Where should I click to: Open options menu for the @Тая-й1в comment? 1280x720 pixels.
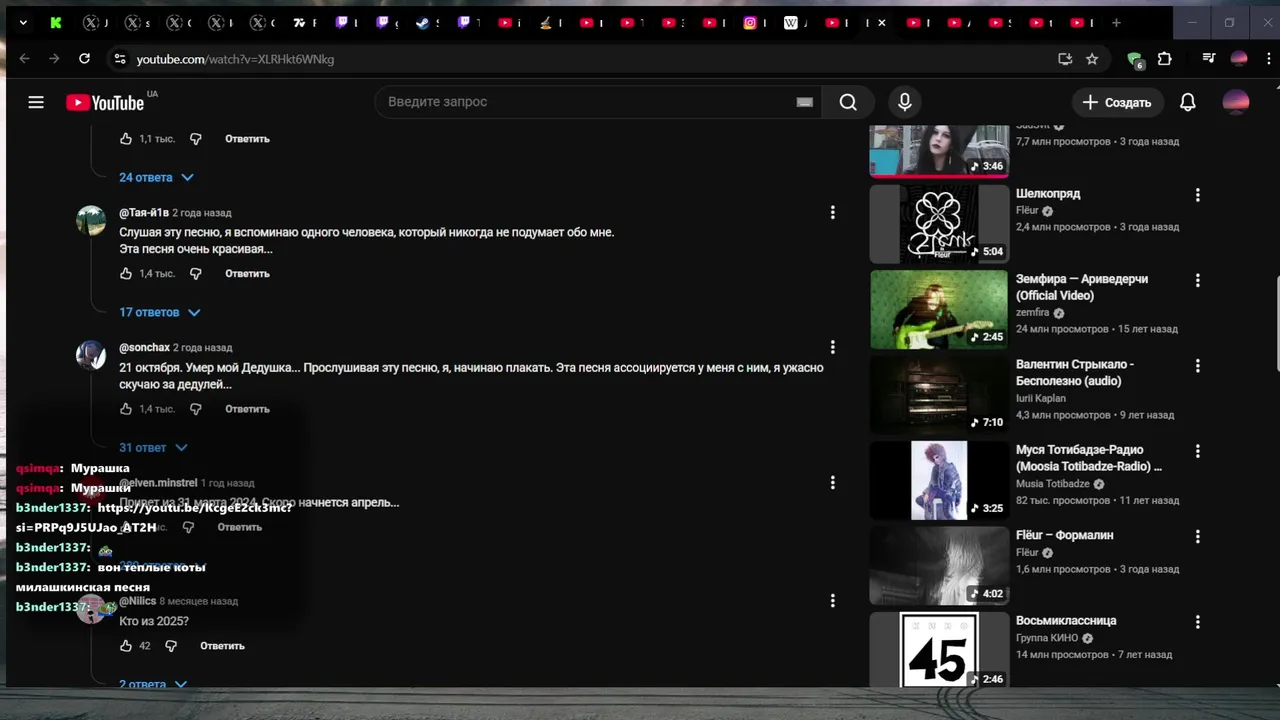pos(832,212)
